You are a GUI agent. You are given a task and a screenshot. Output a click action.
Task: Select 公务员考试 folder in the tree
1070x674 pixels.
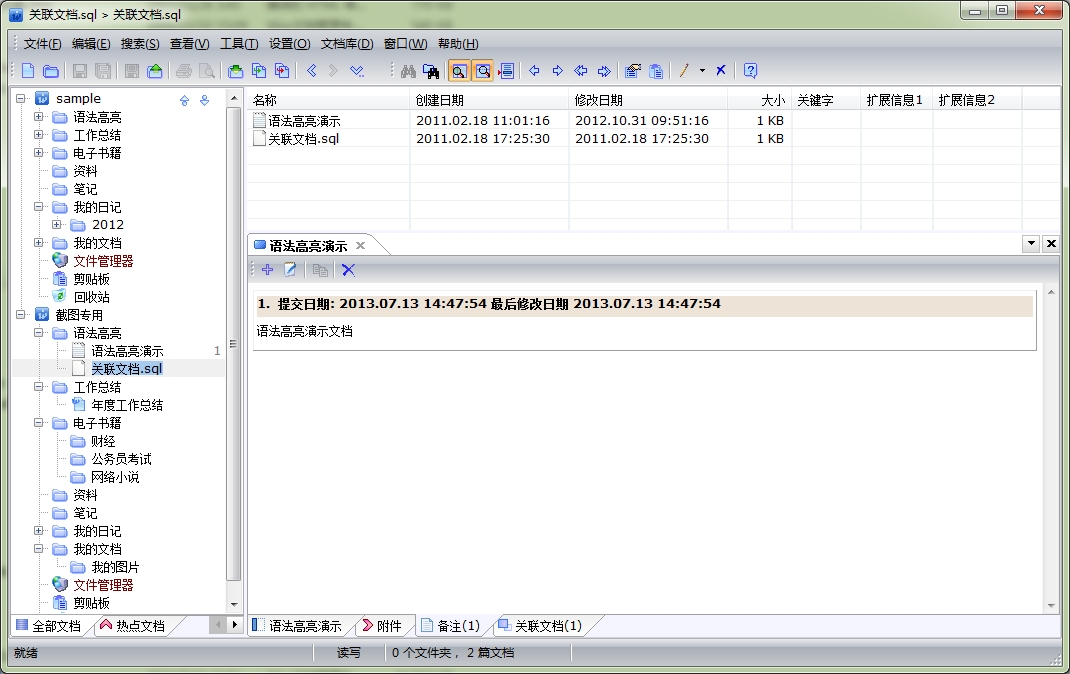click(x=121, y=459)
